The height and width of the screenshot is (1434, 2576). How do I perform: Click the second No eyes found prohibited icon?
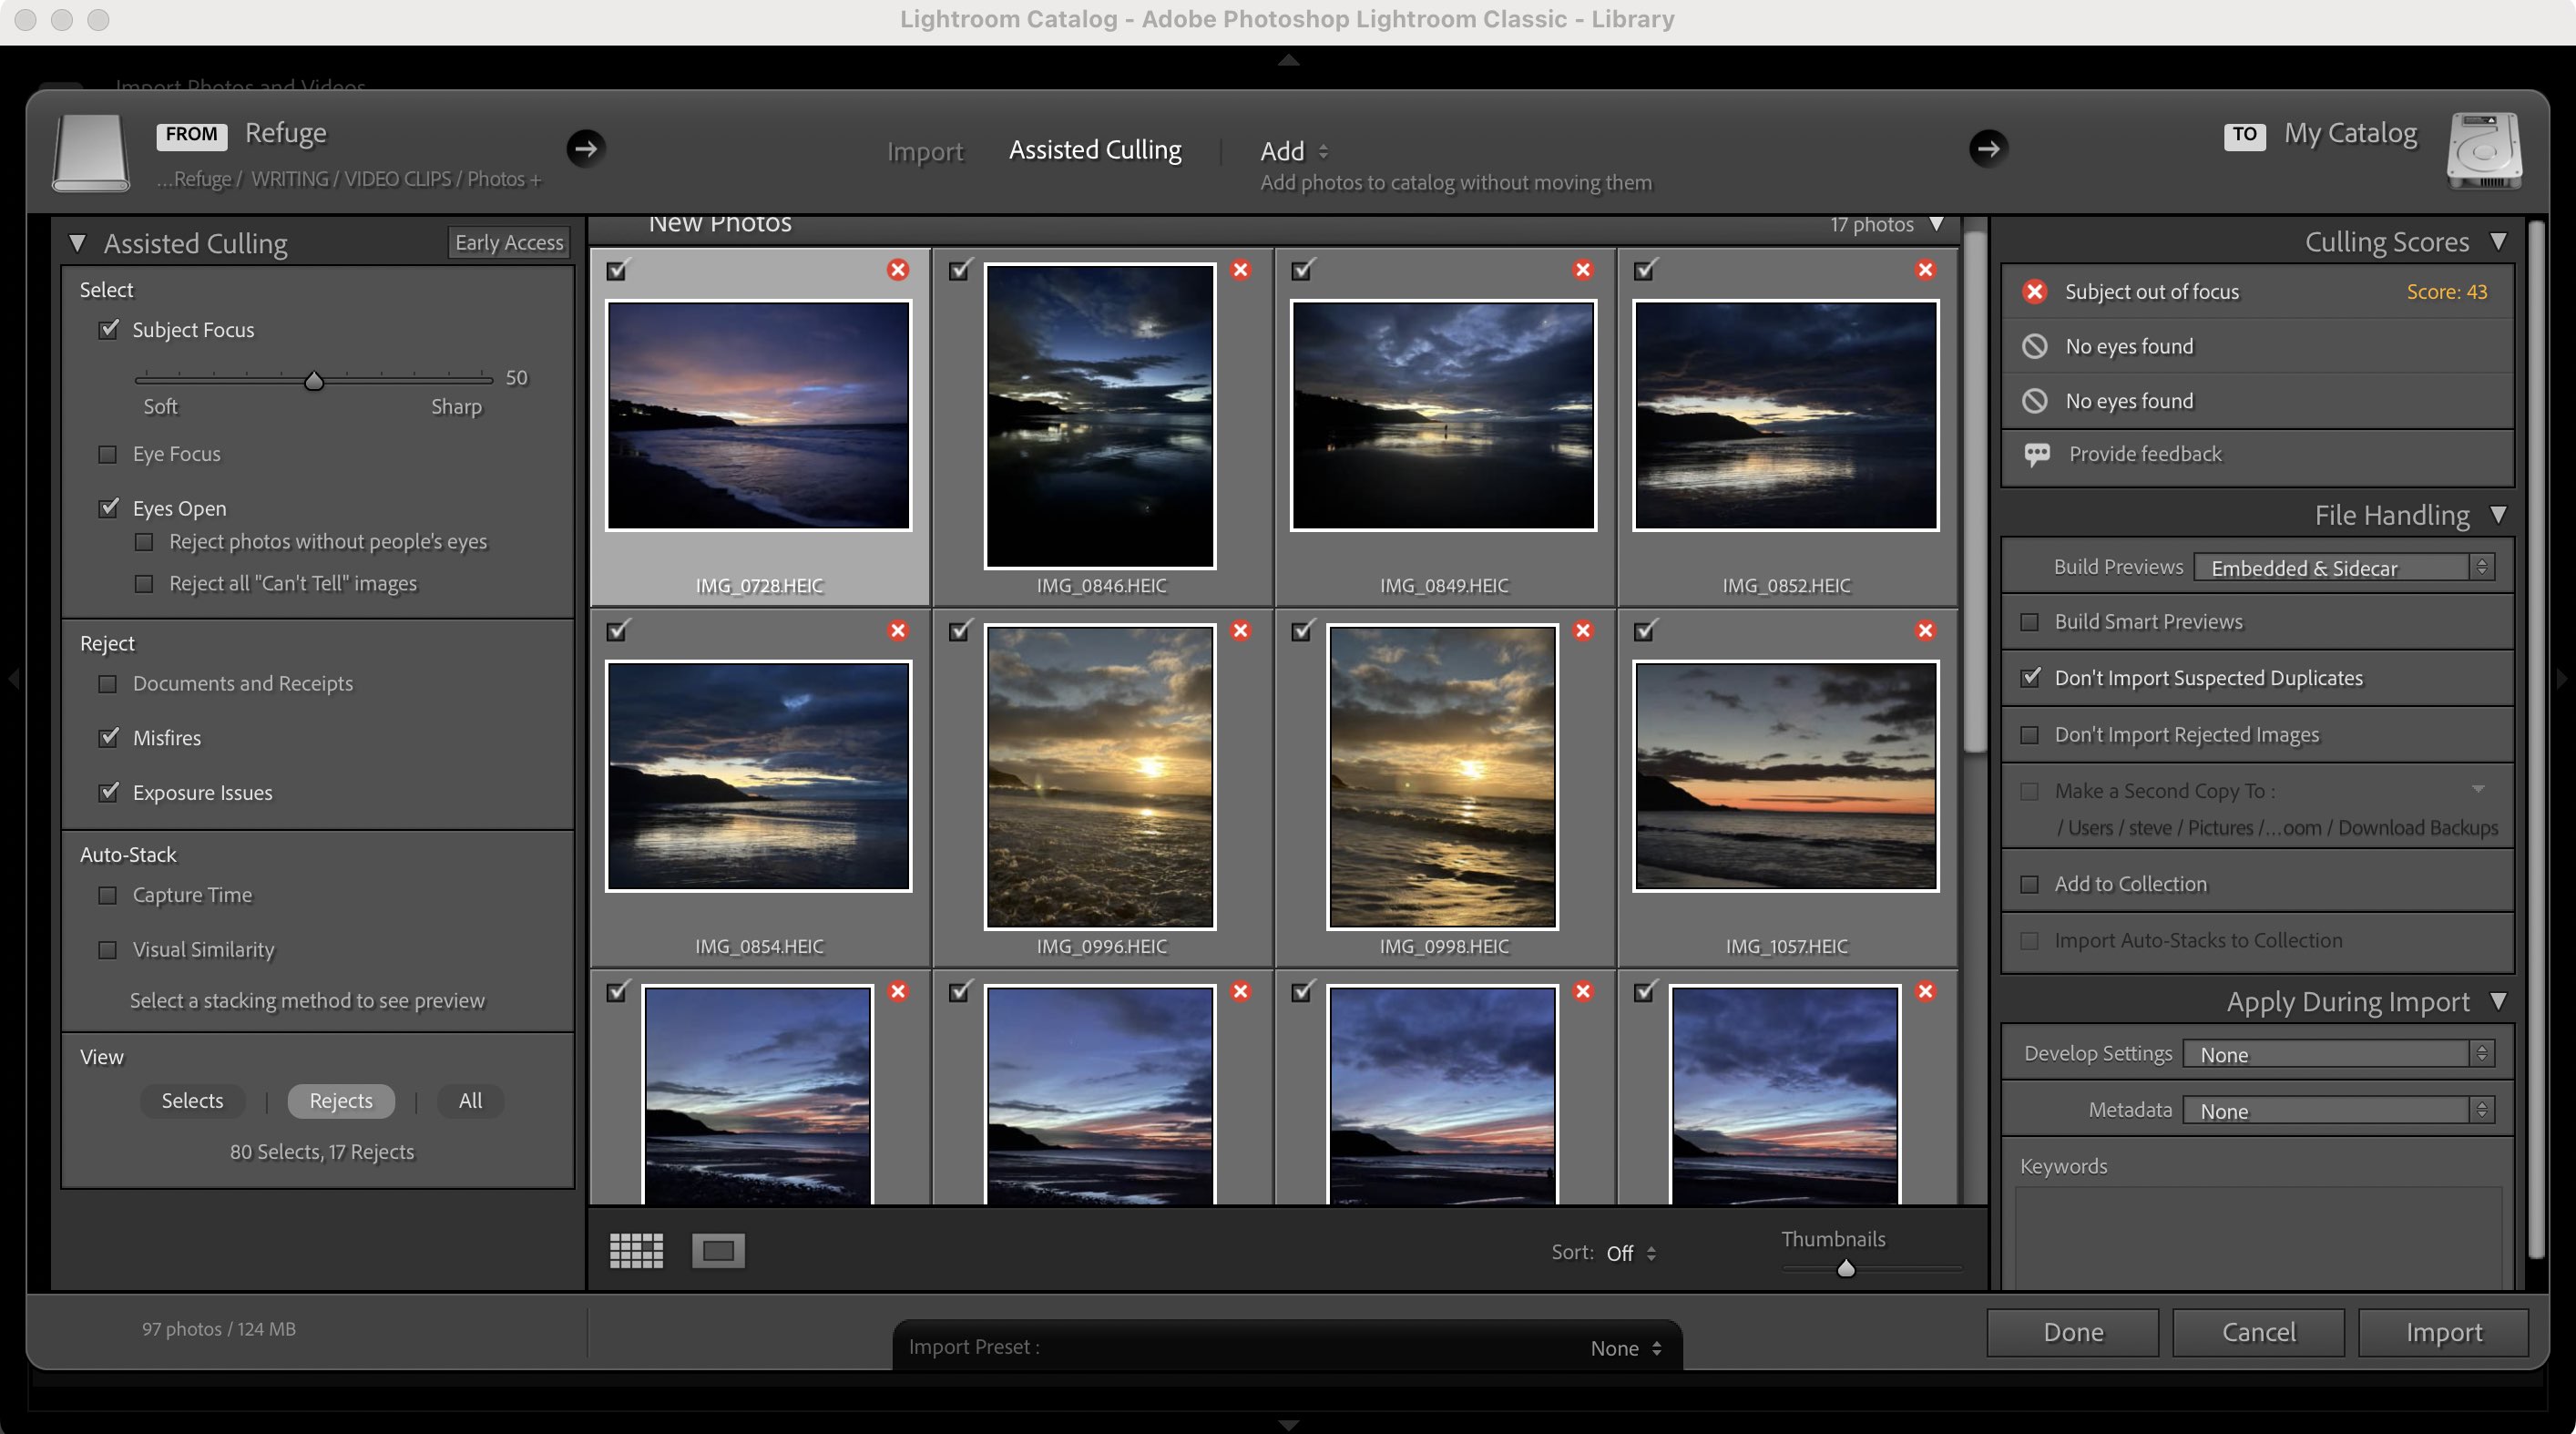[x=2034, y=401]
